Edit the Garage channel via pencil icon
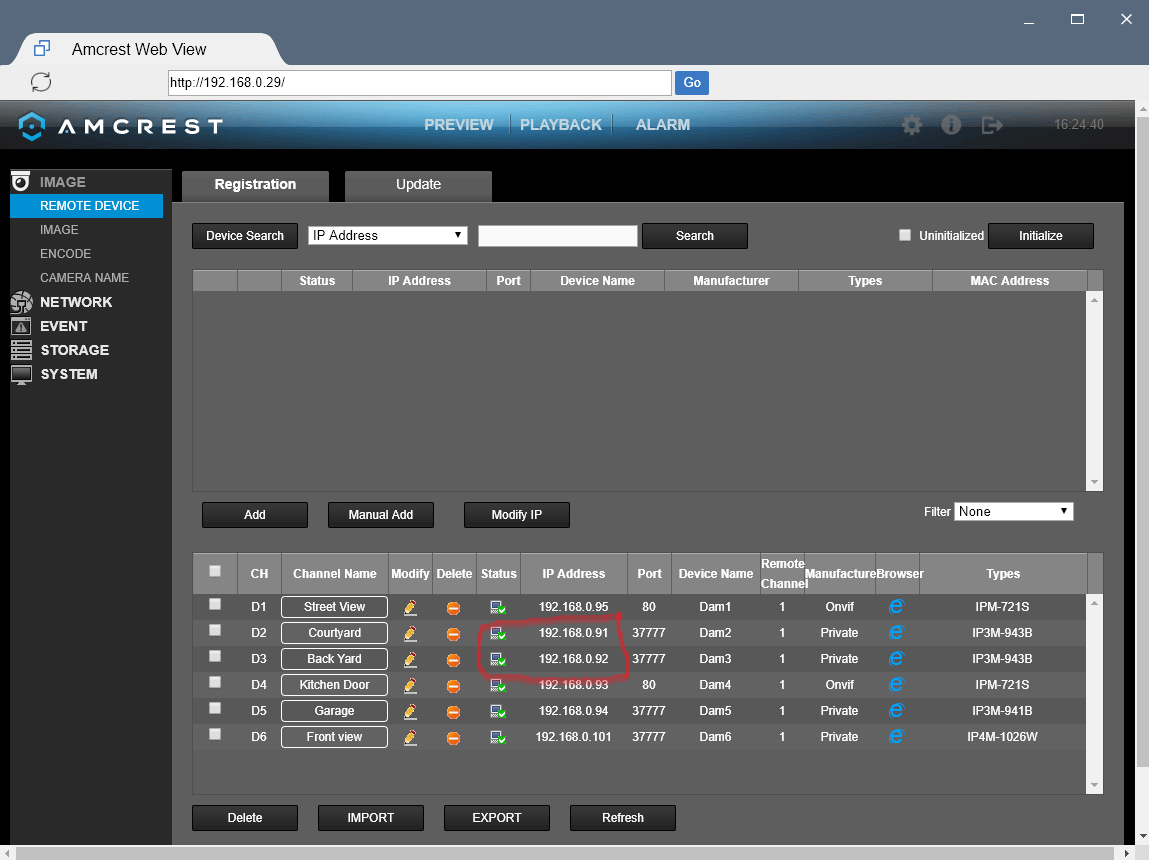This screenshot has width=1149, height=860. (410, 711)
